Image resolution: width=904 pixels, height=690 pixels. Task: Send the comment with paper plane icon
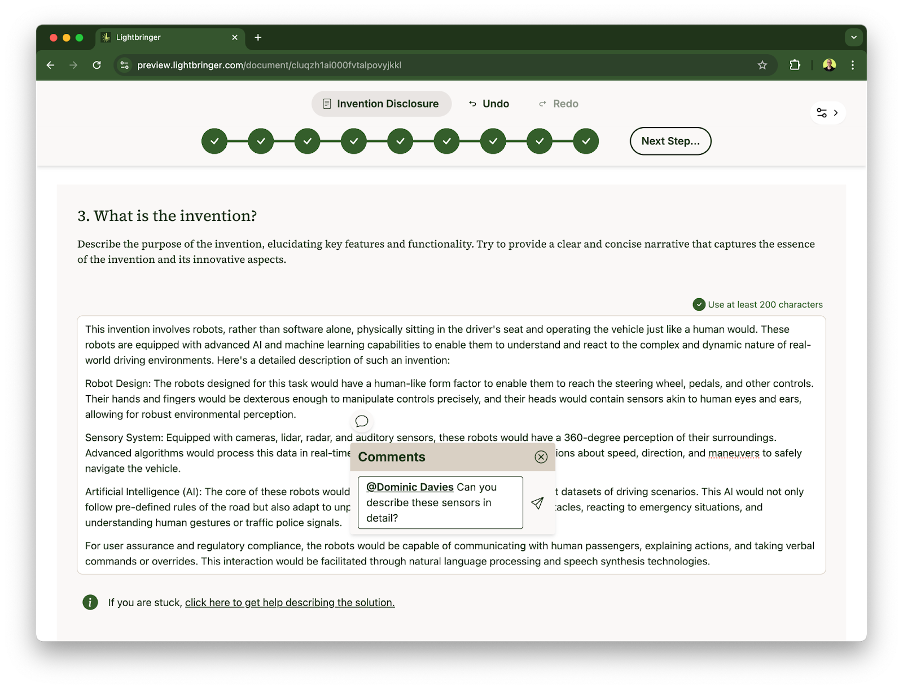tap(537, 503)
